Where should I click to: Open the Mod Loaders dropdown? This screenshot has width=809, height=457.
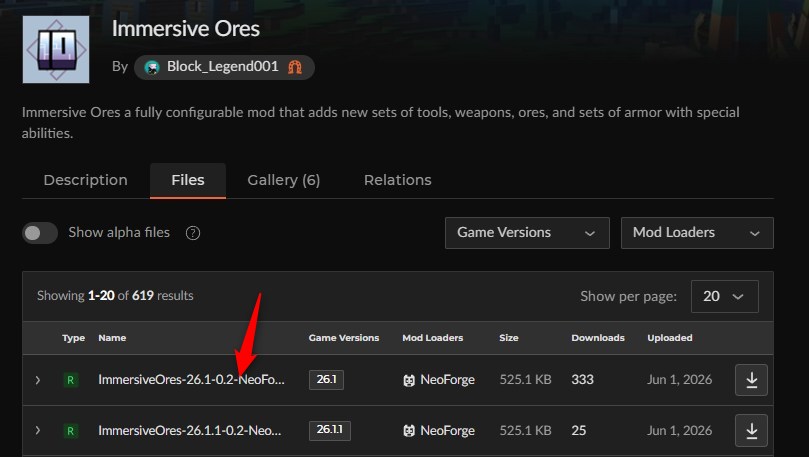pos(697,233)
